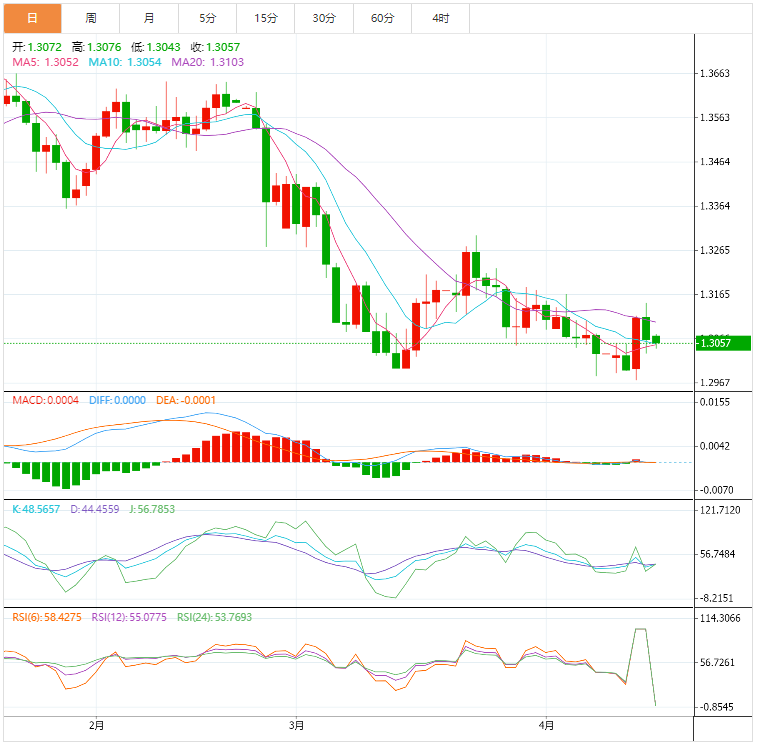Click the RSI(24) value label
Image resolution: width=761 pixels, height=747 pixels.
click(x=214, y=617)
